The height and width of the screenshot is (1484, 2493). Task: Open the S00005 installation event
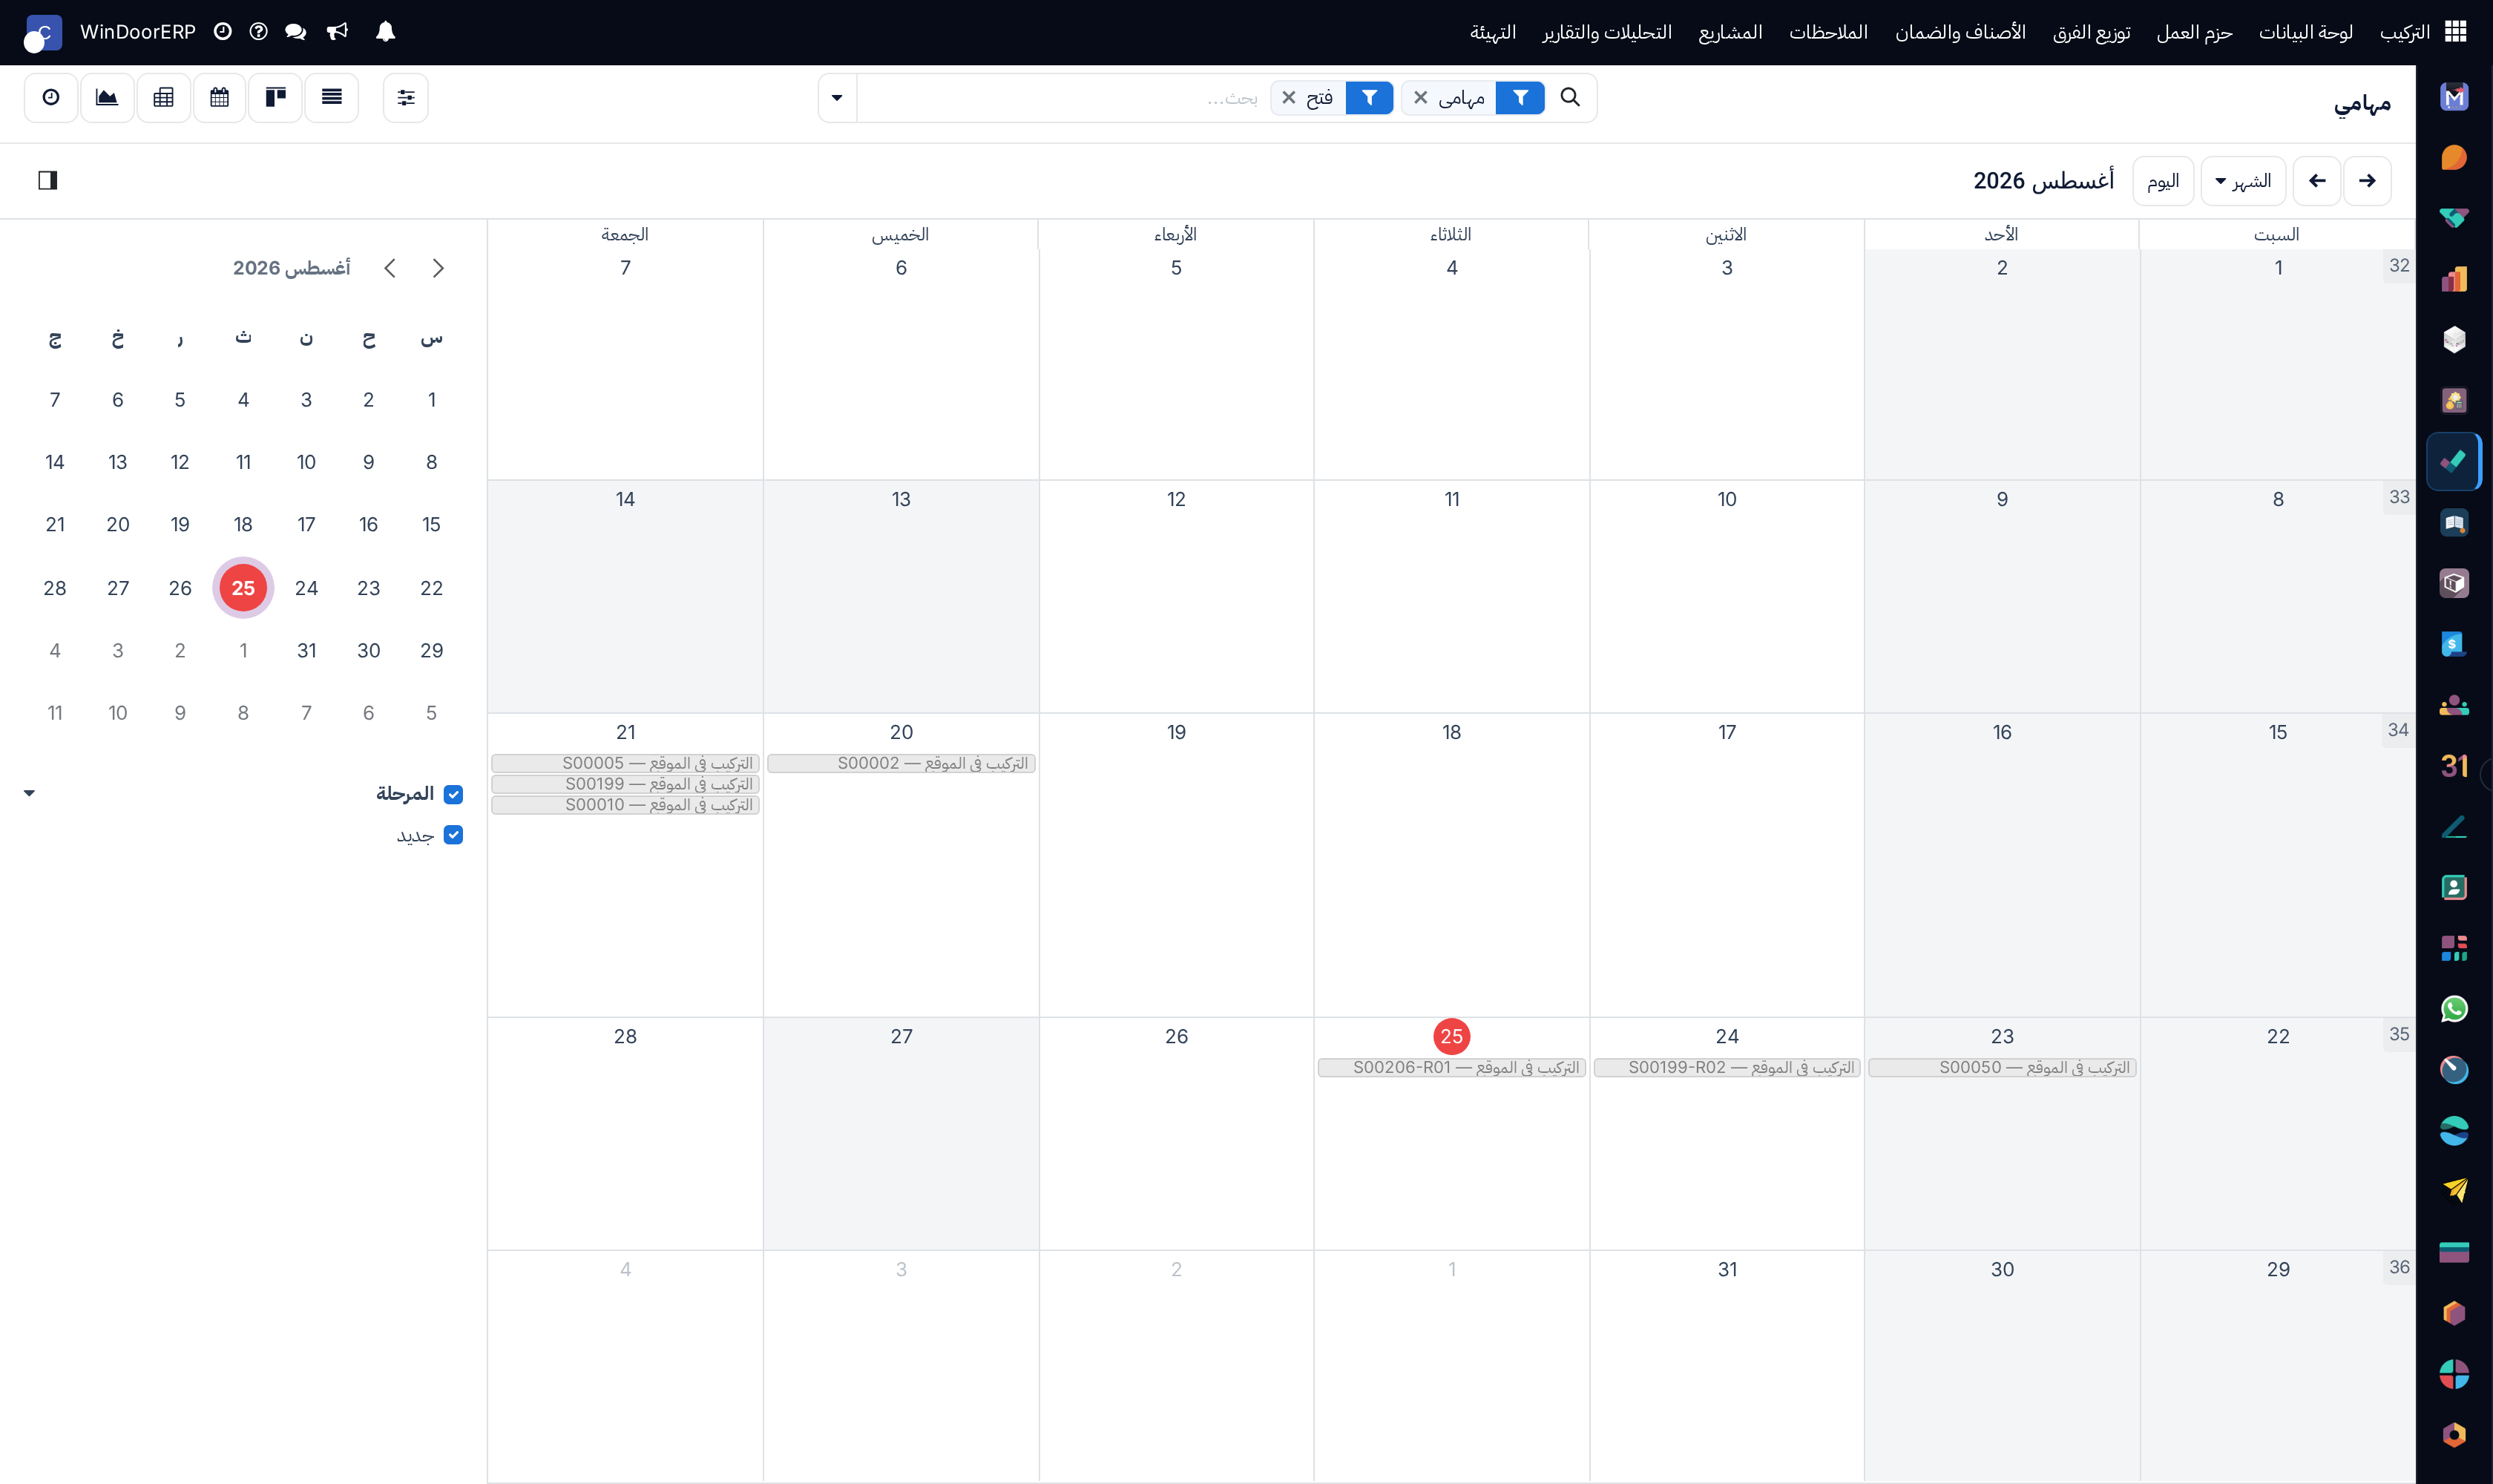click(x=625, y=763)
